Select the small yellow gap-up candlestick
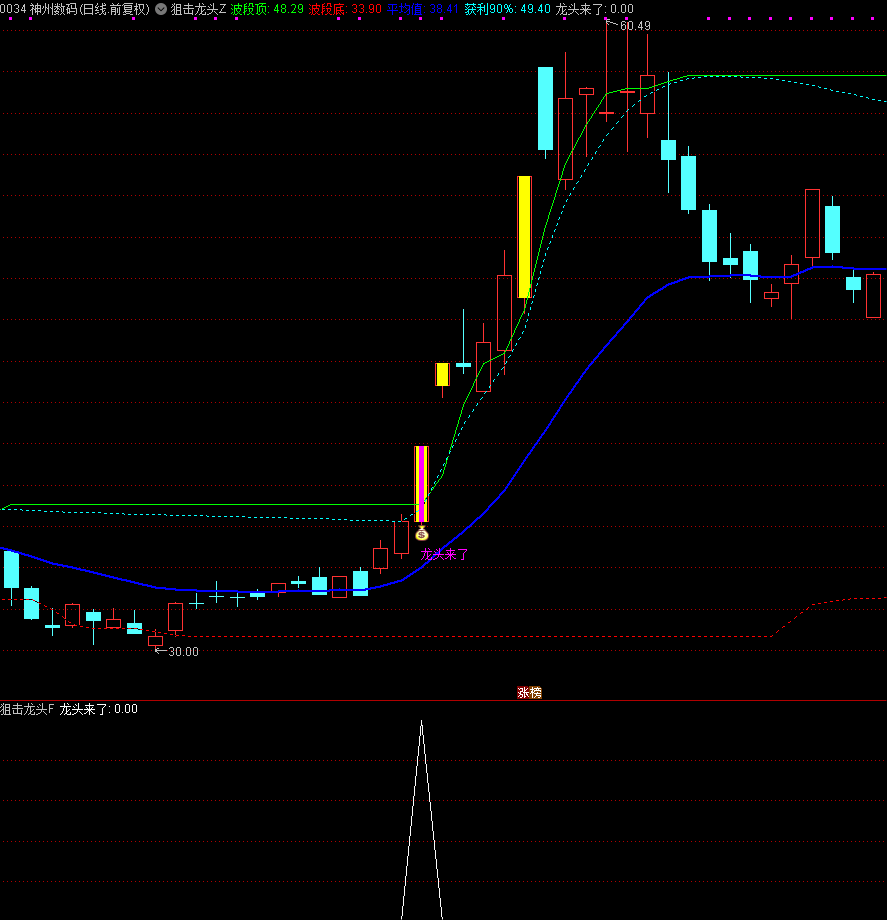Image resolution: width=887 pixels, height=920 pixels. point(442,374)
